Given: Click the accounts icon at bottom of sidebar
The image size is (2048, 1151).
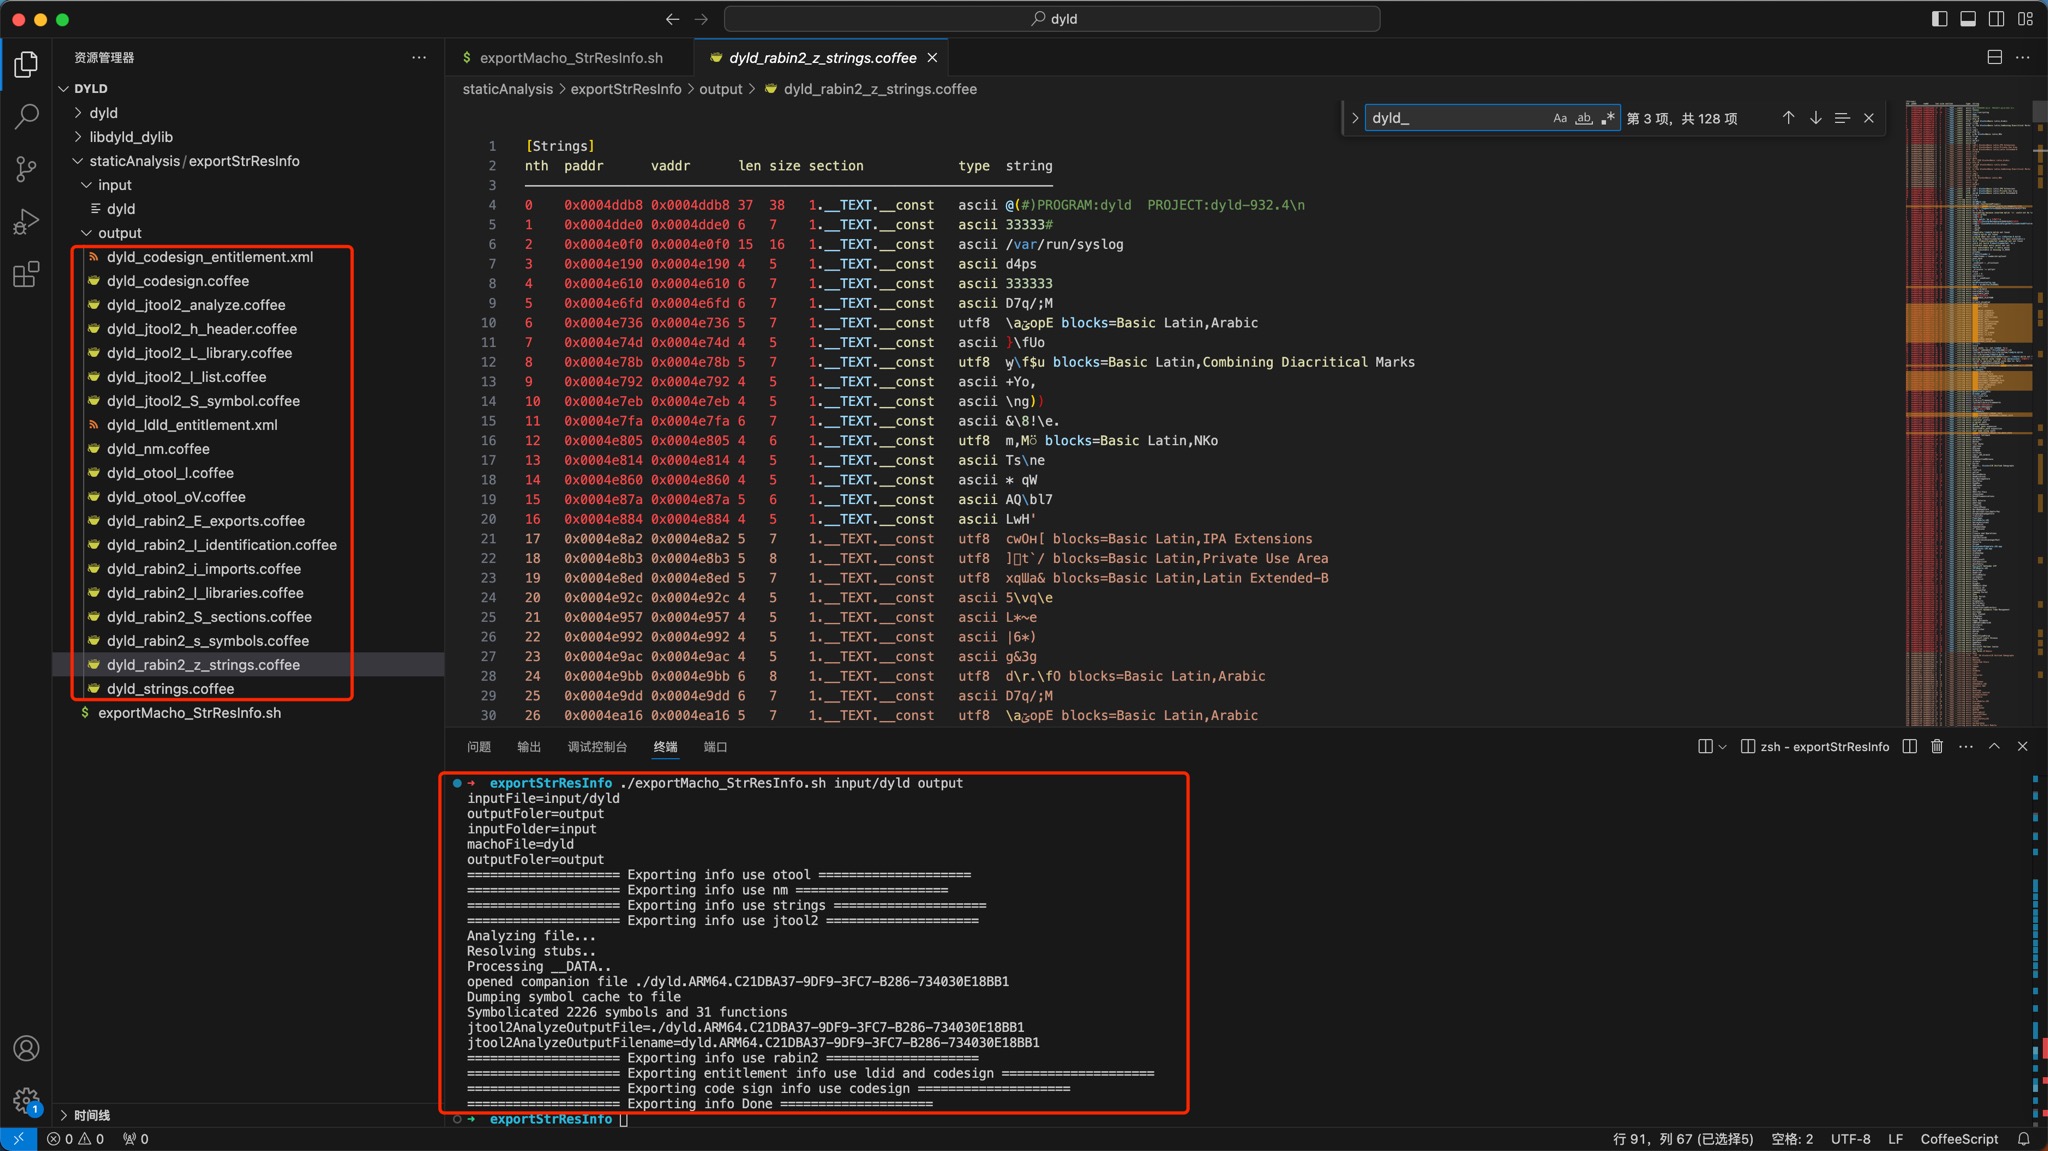Looking at the screenshot, I should pos(25,1047).
